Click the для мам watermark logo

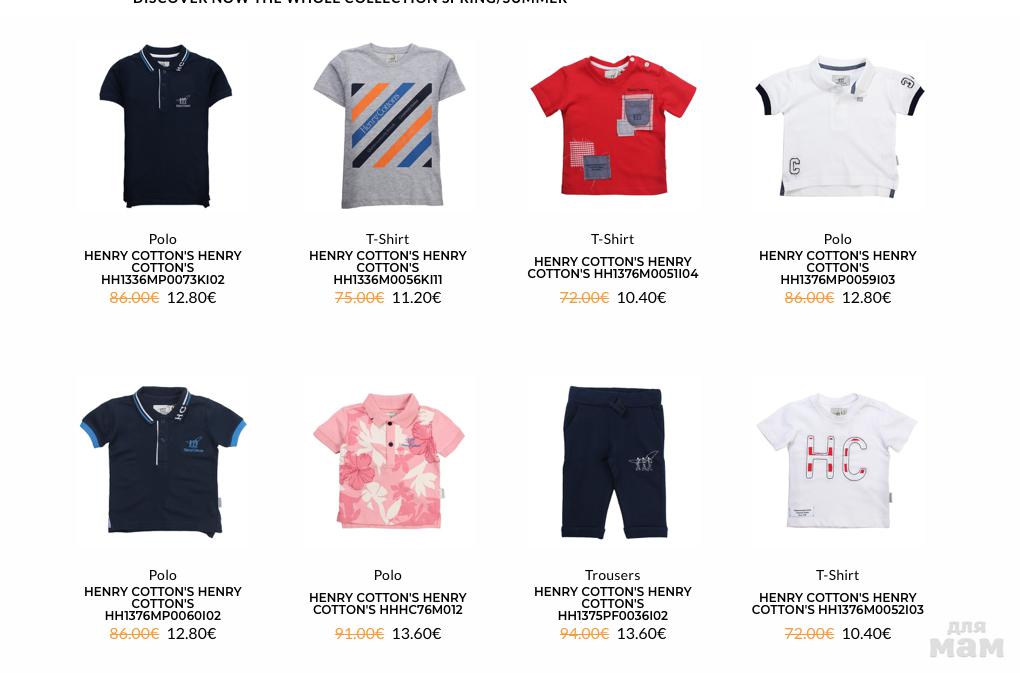pos(966,640)
